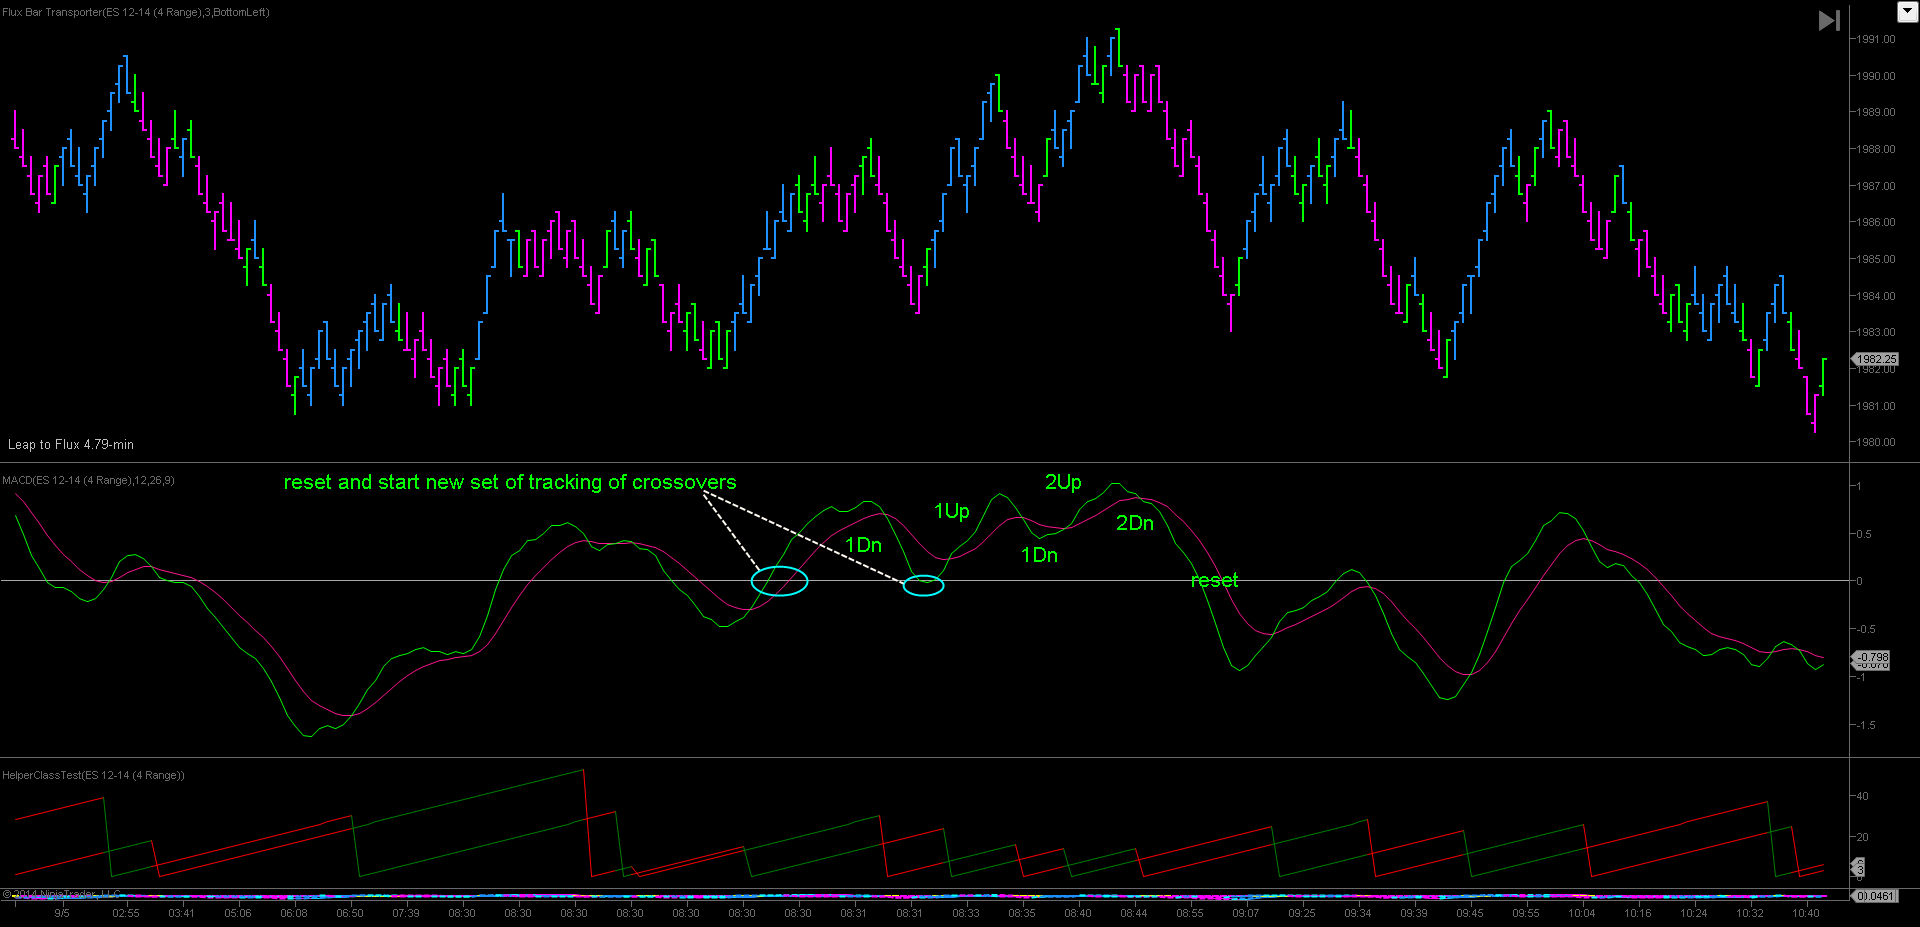Screen dimensions: 1920x927
Task: Click the 1990.00 price axis label
Action: [x=1877, y=76]
